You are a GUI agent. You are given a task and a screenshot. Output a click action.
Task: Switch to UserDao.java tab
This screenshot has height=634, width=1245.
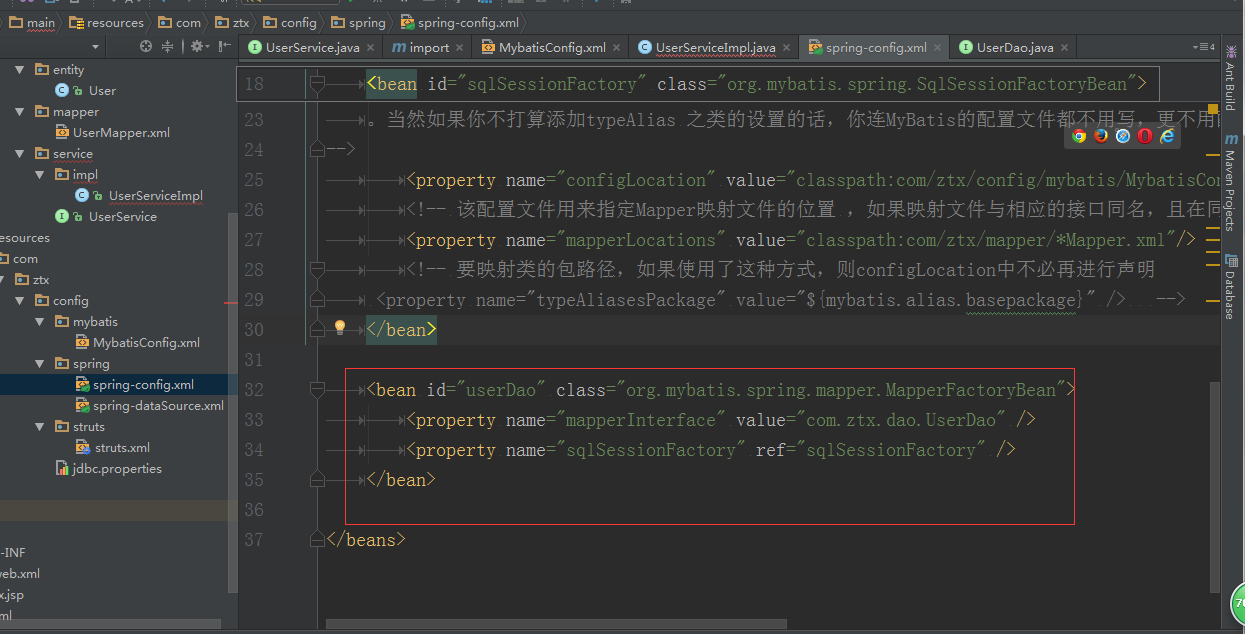click(1014, 47)
